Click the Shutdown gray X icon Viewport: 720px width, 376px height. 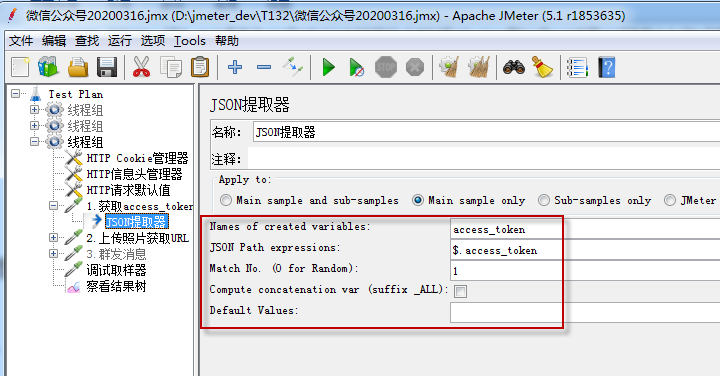[x=415, y=67]
